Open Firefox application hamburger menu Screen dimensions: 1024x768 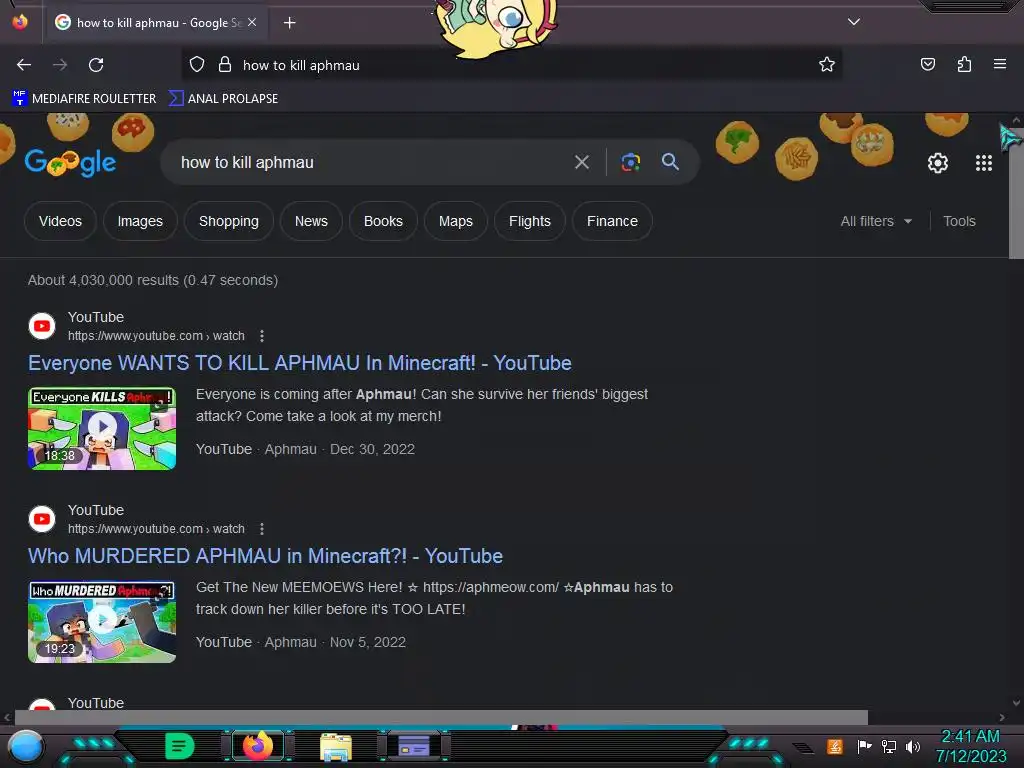1000,64
